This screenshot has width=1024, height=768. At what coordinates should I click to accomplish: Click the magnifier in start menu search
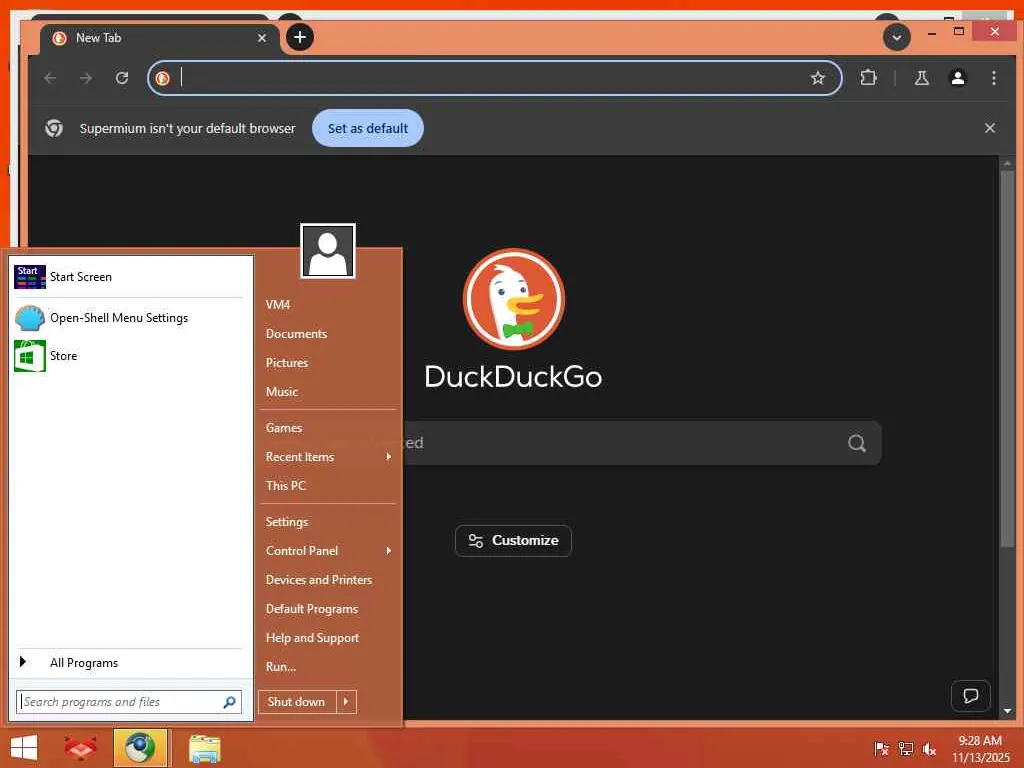point(229,702)
